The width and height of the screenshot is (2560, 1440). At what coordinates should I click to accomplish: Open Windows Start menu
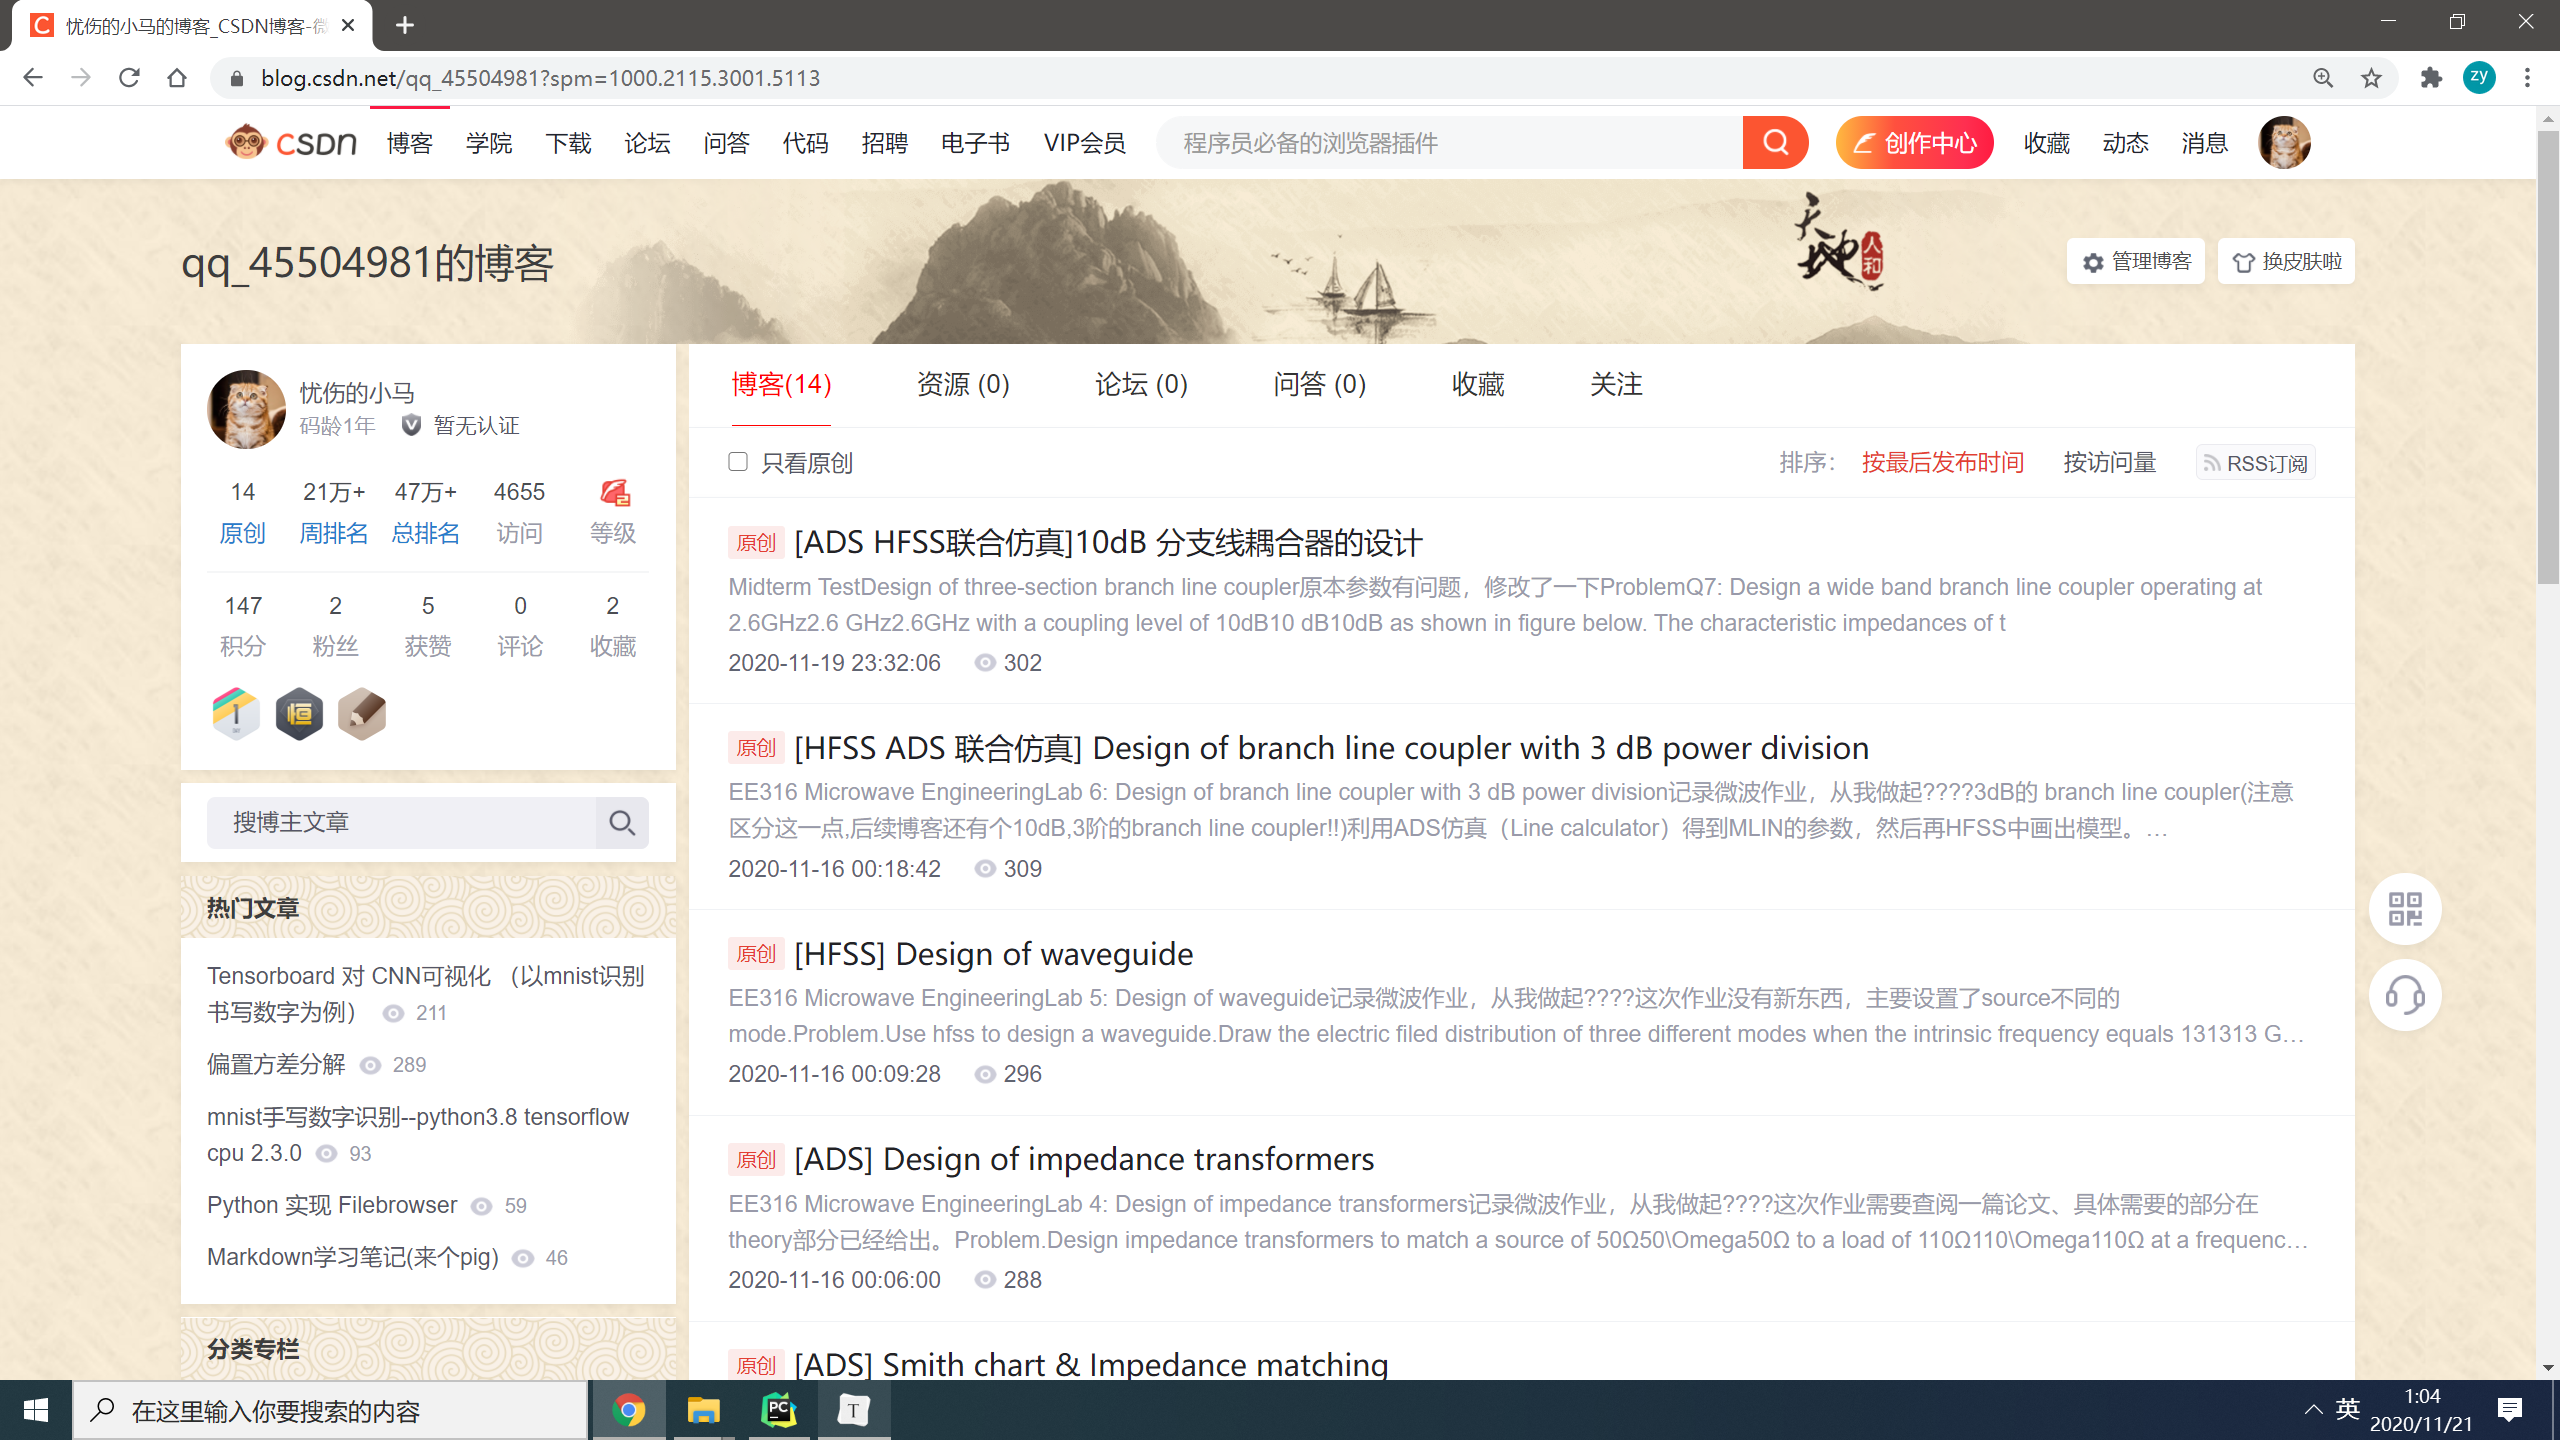tap(36, 1411)
